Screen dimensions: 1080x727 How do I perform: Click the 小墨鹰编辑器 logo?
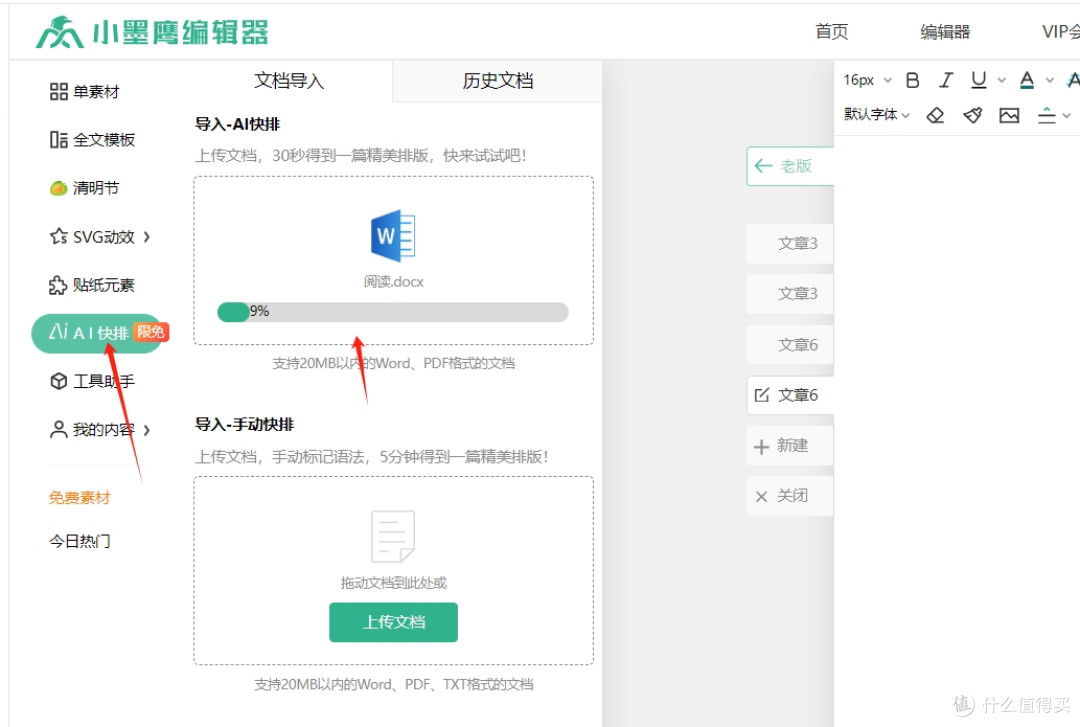152,32
